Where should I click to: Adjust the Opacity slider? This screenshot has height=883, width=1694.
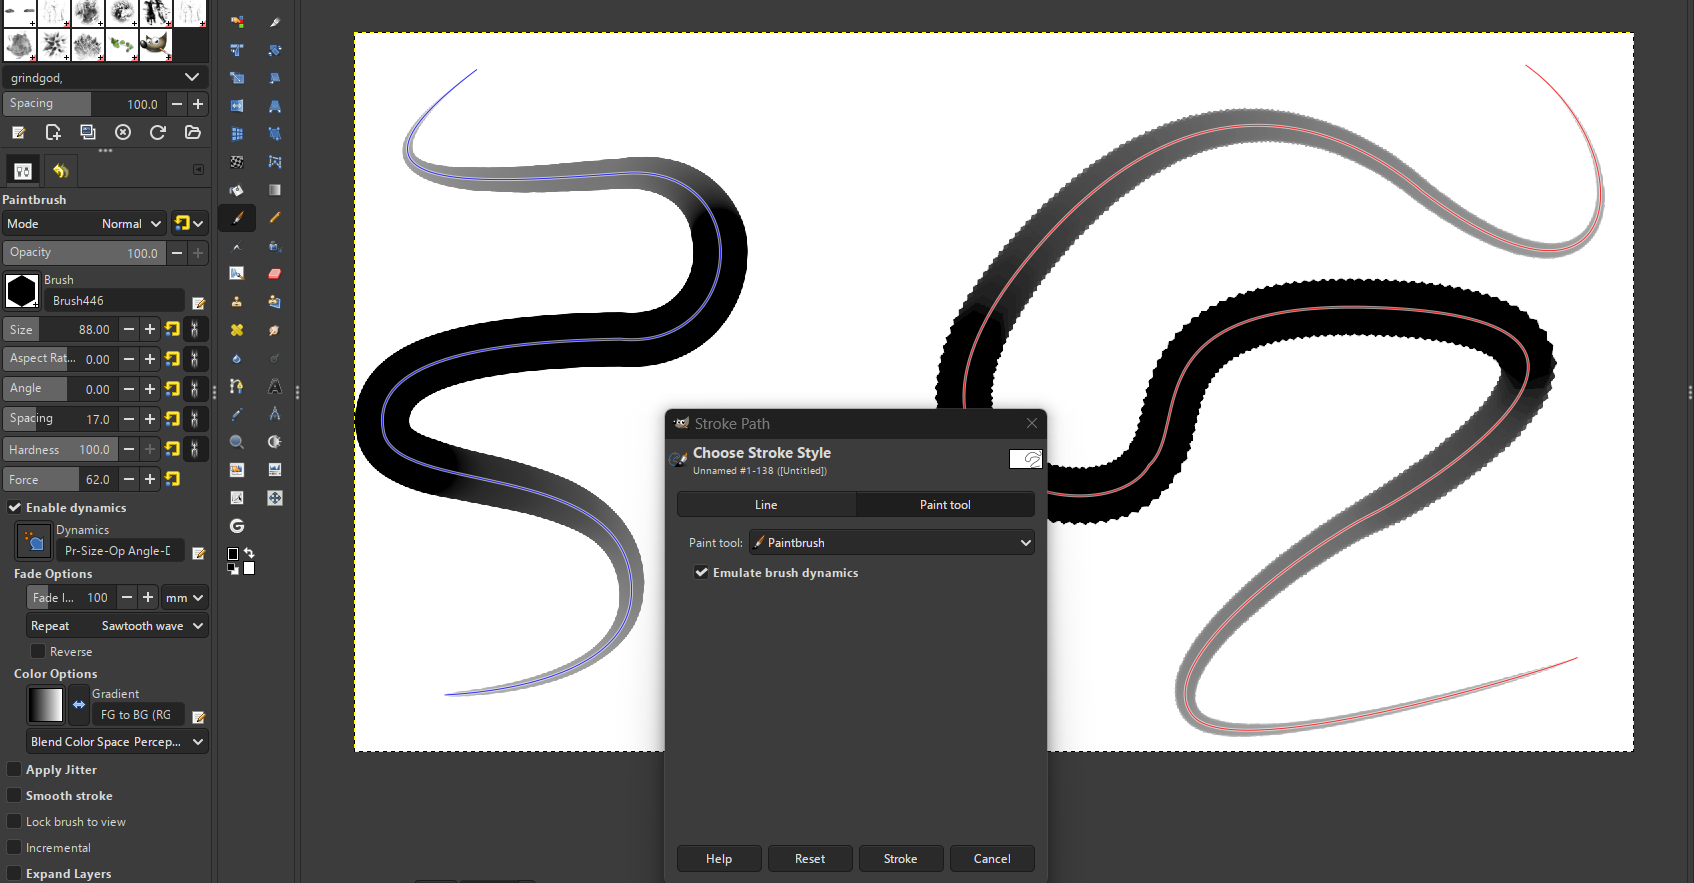pos(84,253)
